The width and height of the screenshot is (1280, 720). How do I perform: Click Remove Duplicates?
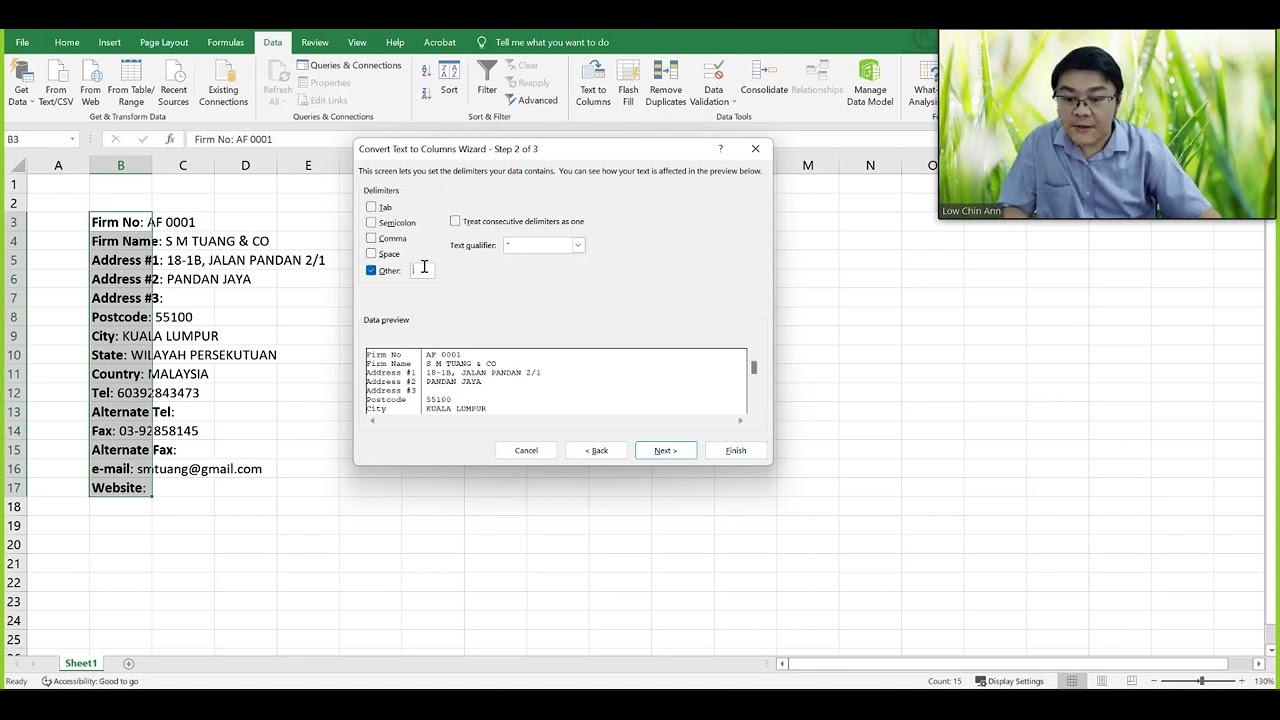click(666, 83)
